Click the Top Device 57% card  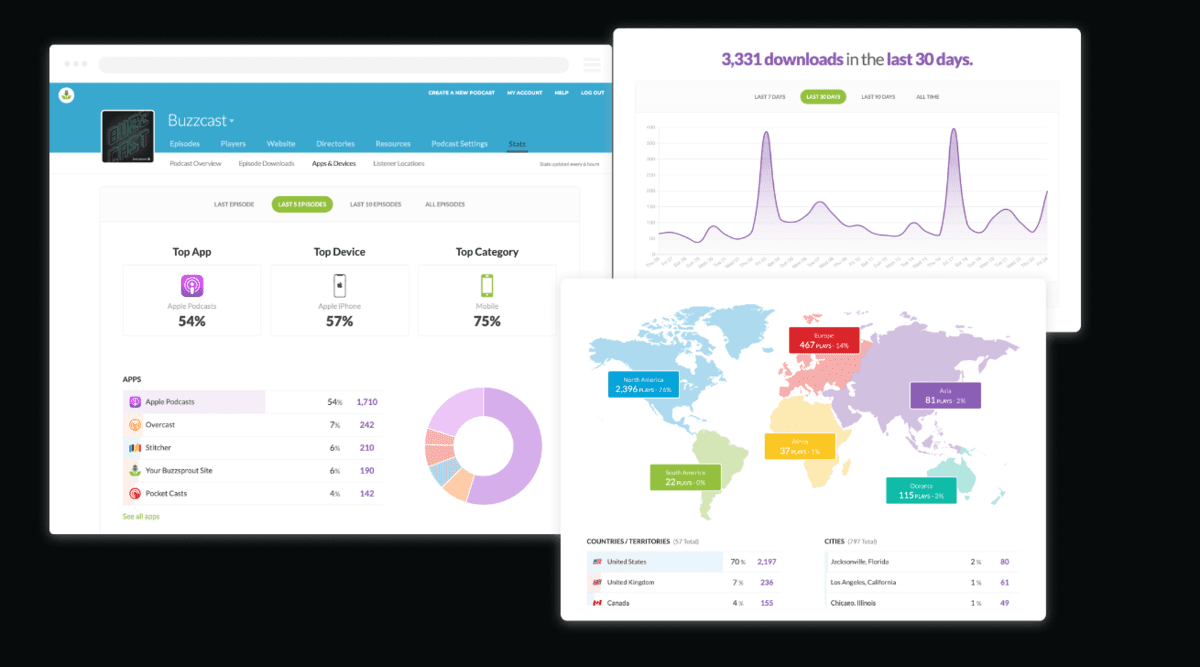339,300
